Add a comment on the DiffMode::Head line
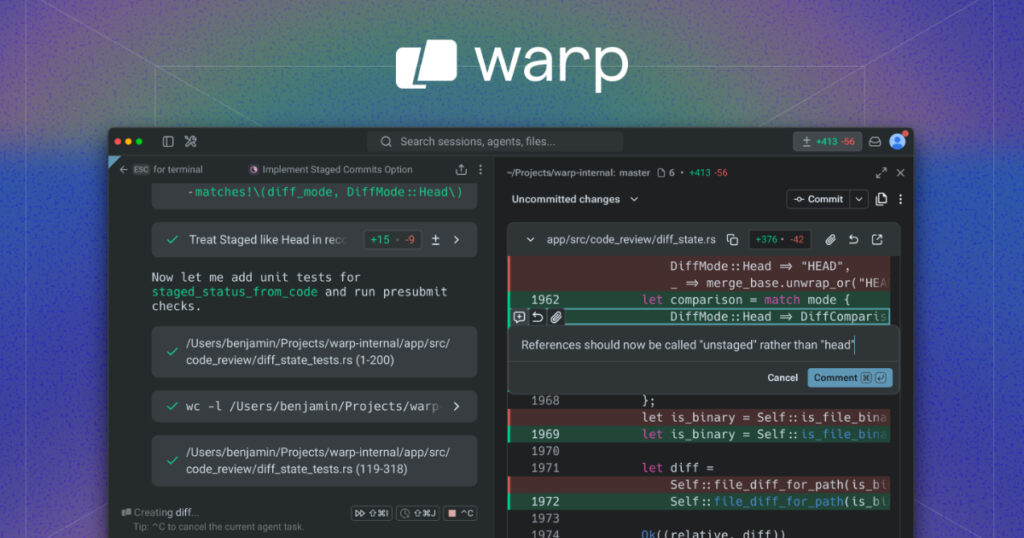 pyautogui.click(x=519, y=317)
